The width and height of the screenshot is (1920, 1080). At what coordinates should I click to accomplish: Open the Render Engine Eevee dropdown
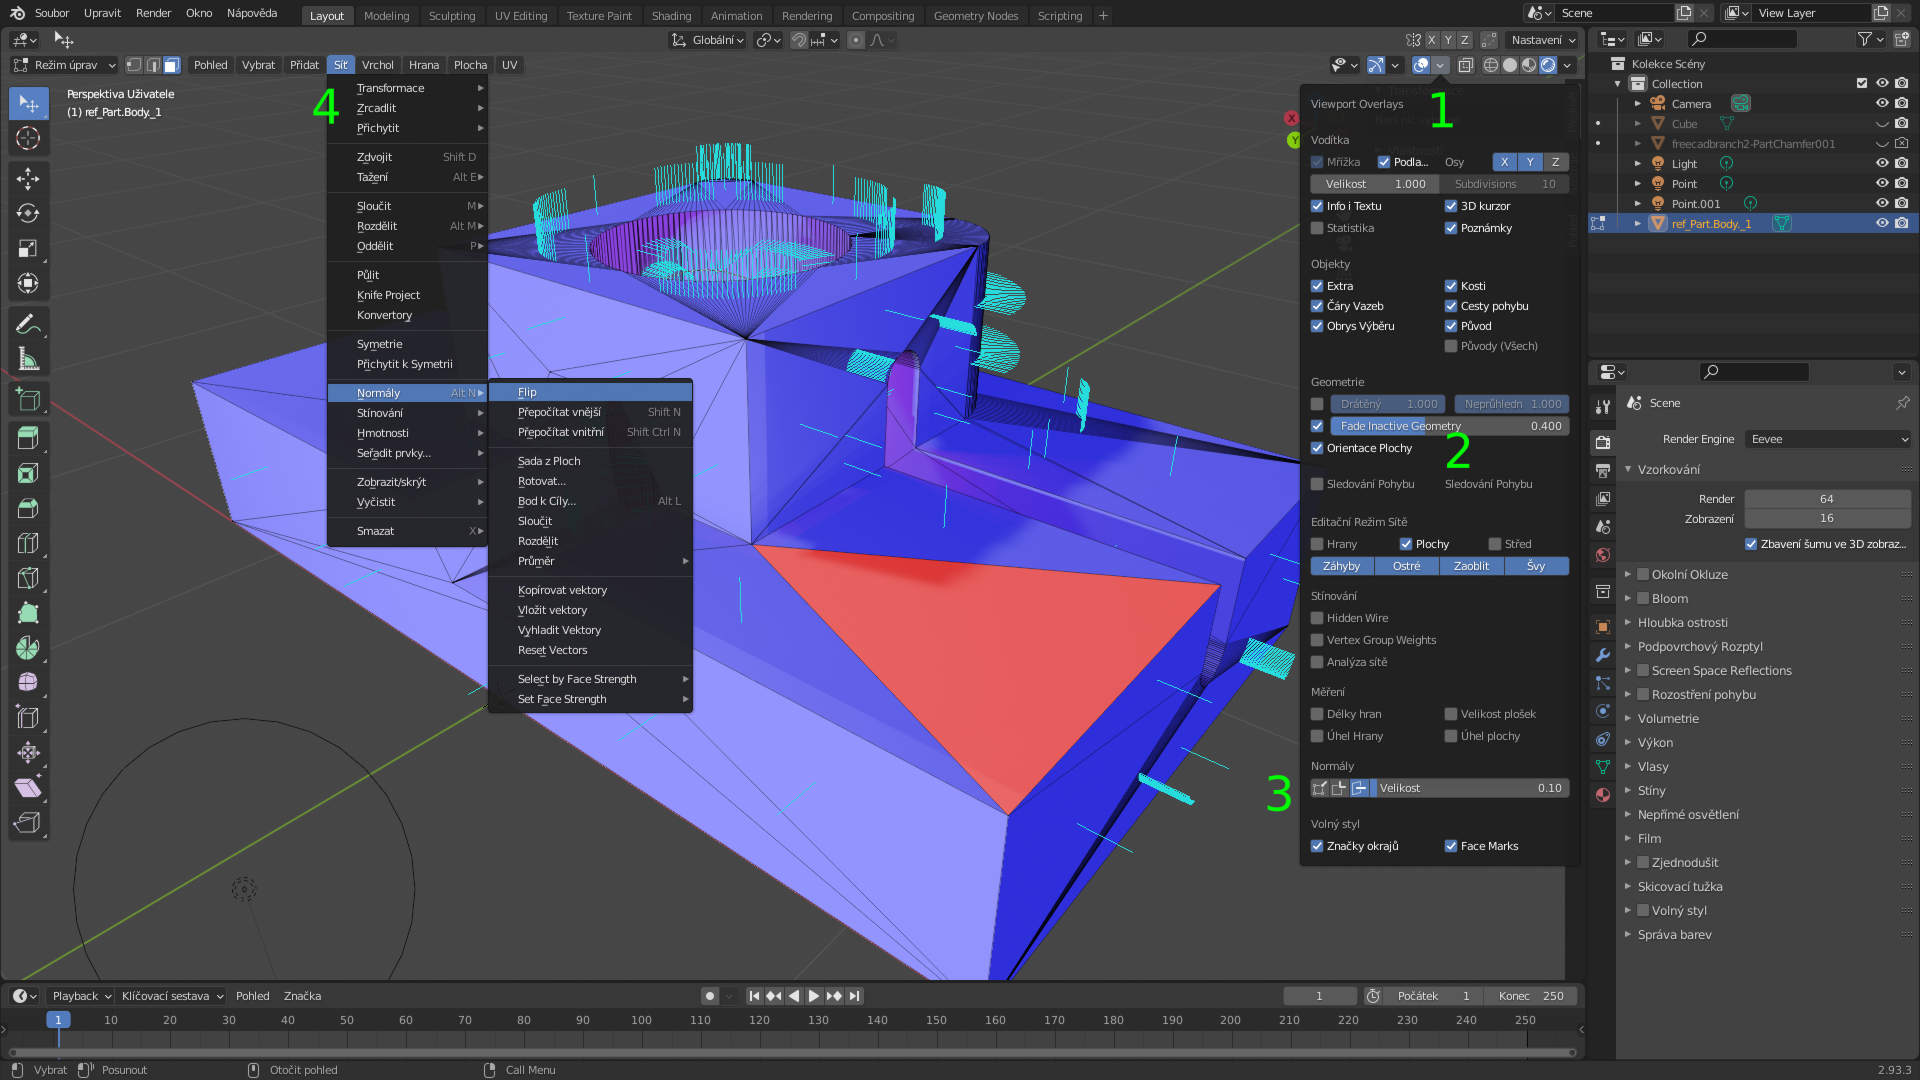point(1828,439)
